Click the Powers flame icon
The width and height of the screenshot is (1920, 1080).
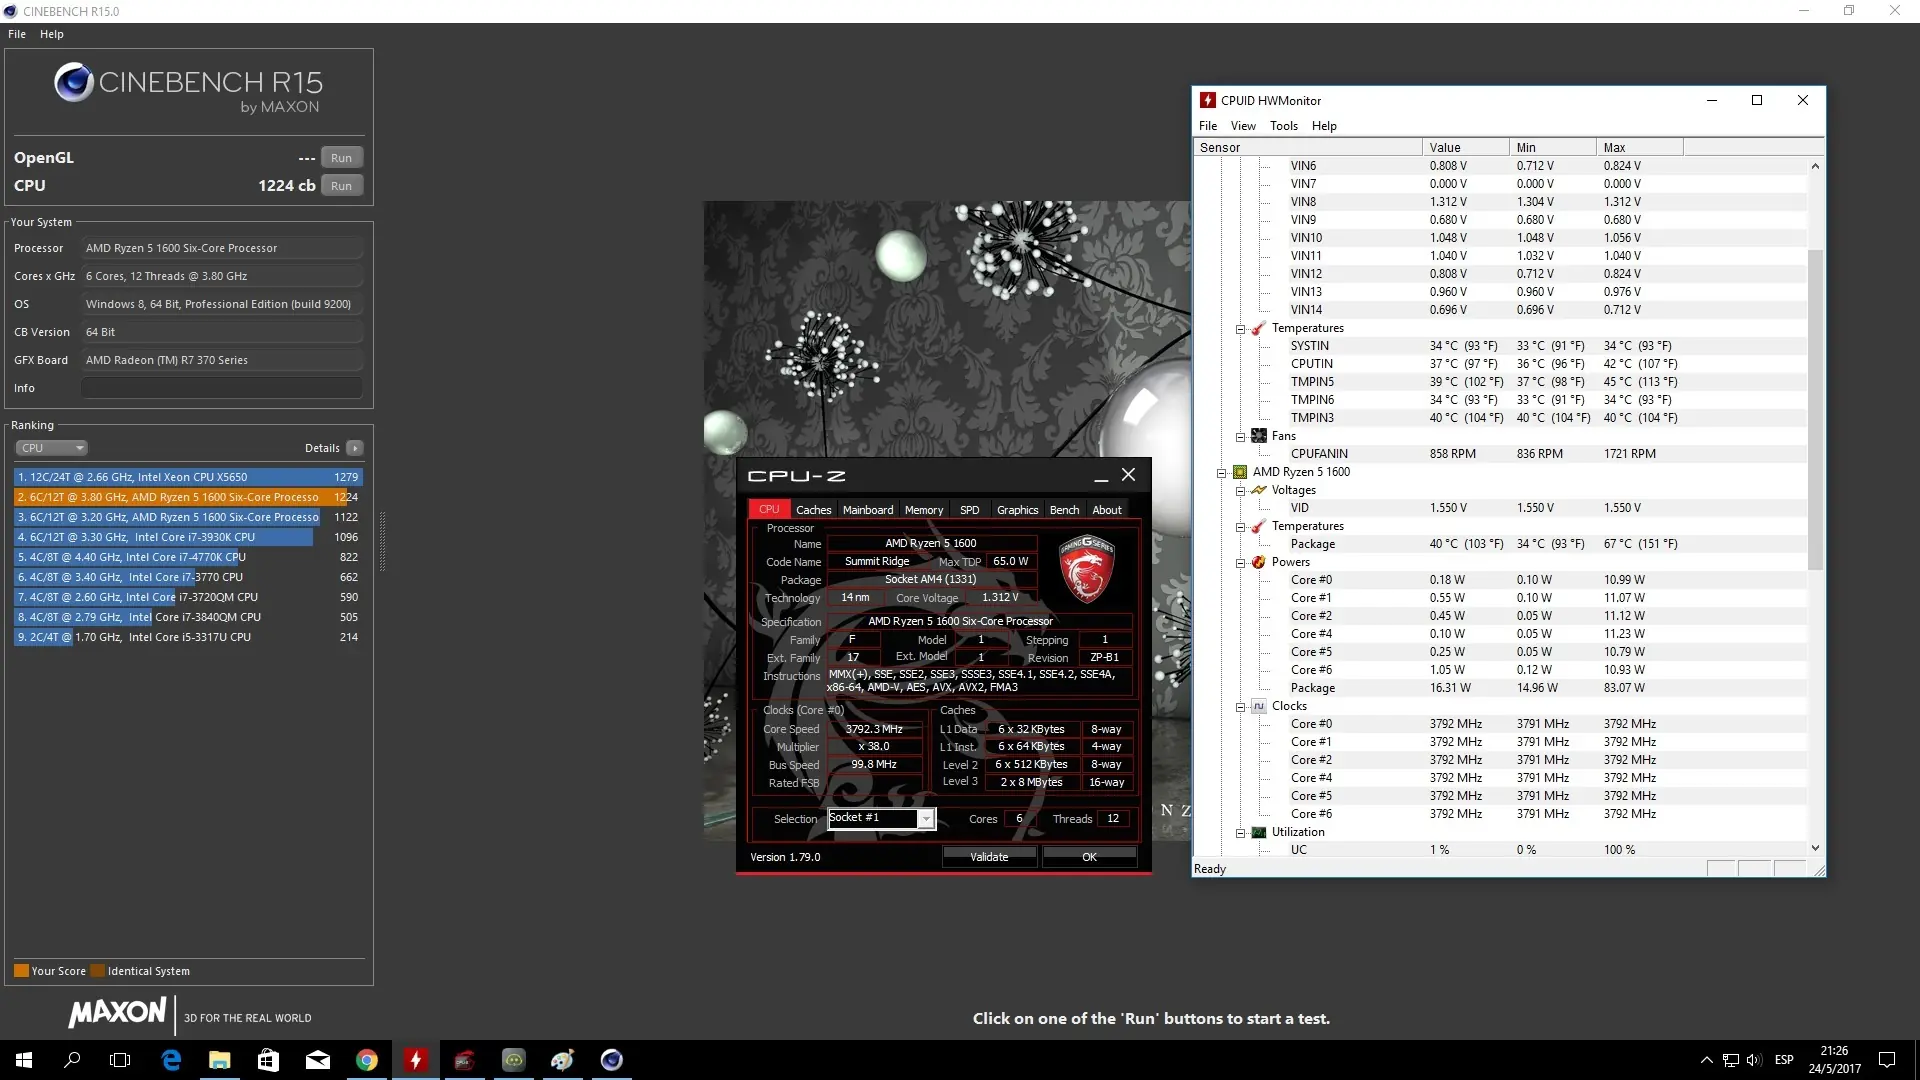point(1259,562)
